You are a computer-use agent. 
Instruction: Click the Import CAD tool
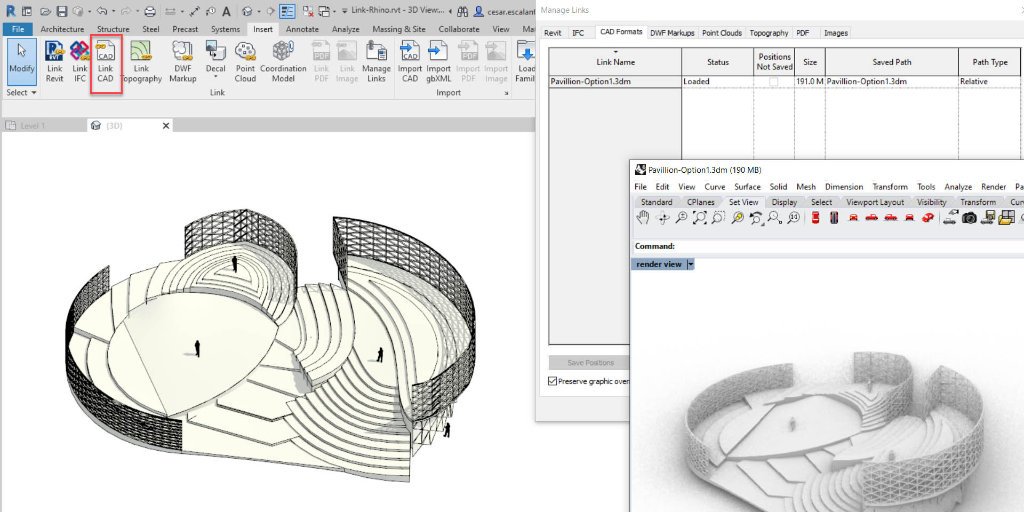(x=409, y=61)
